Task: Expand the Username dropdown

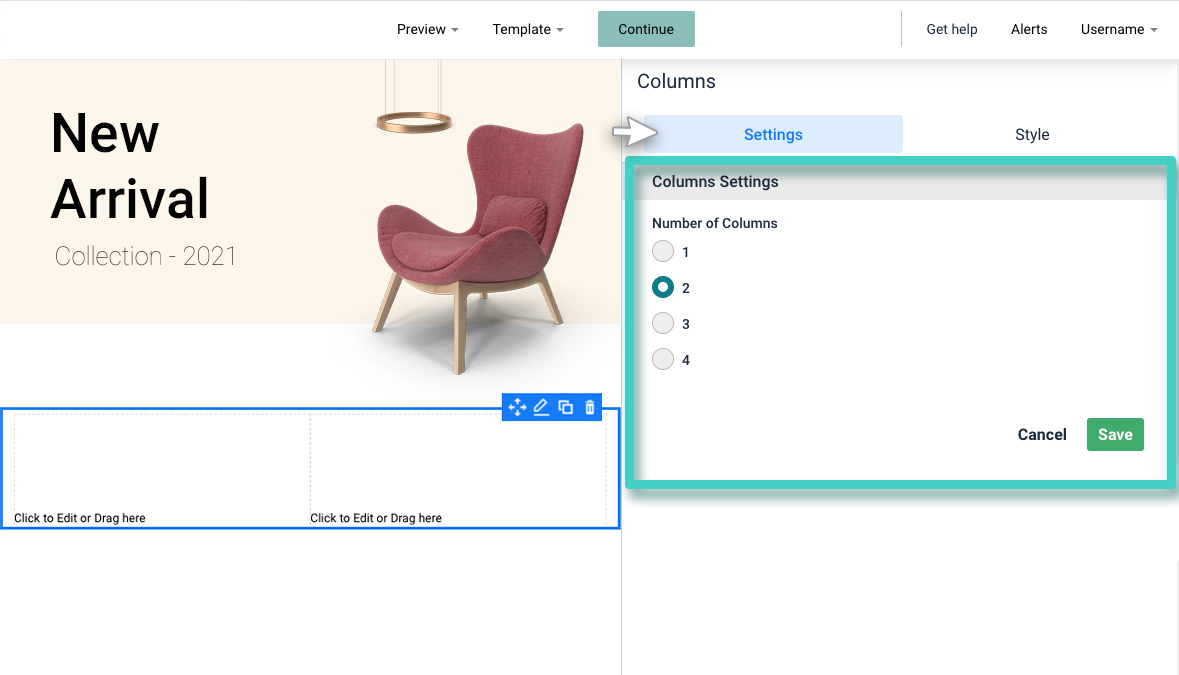Action: pyautogui.click(x=1119, y=29)
